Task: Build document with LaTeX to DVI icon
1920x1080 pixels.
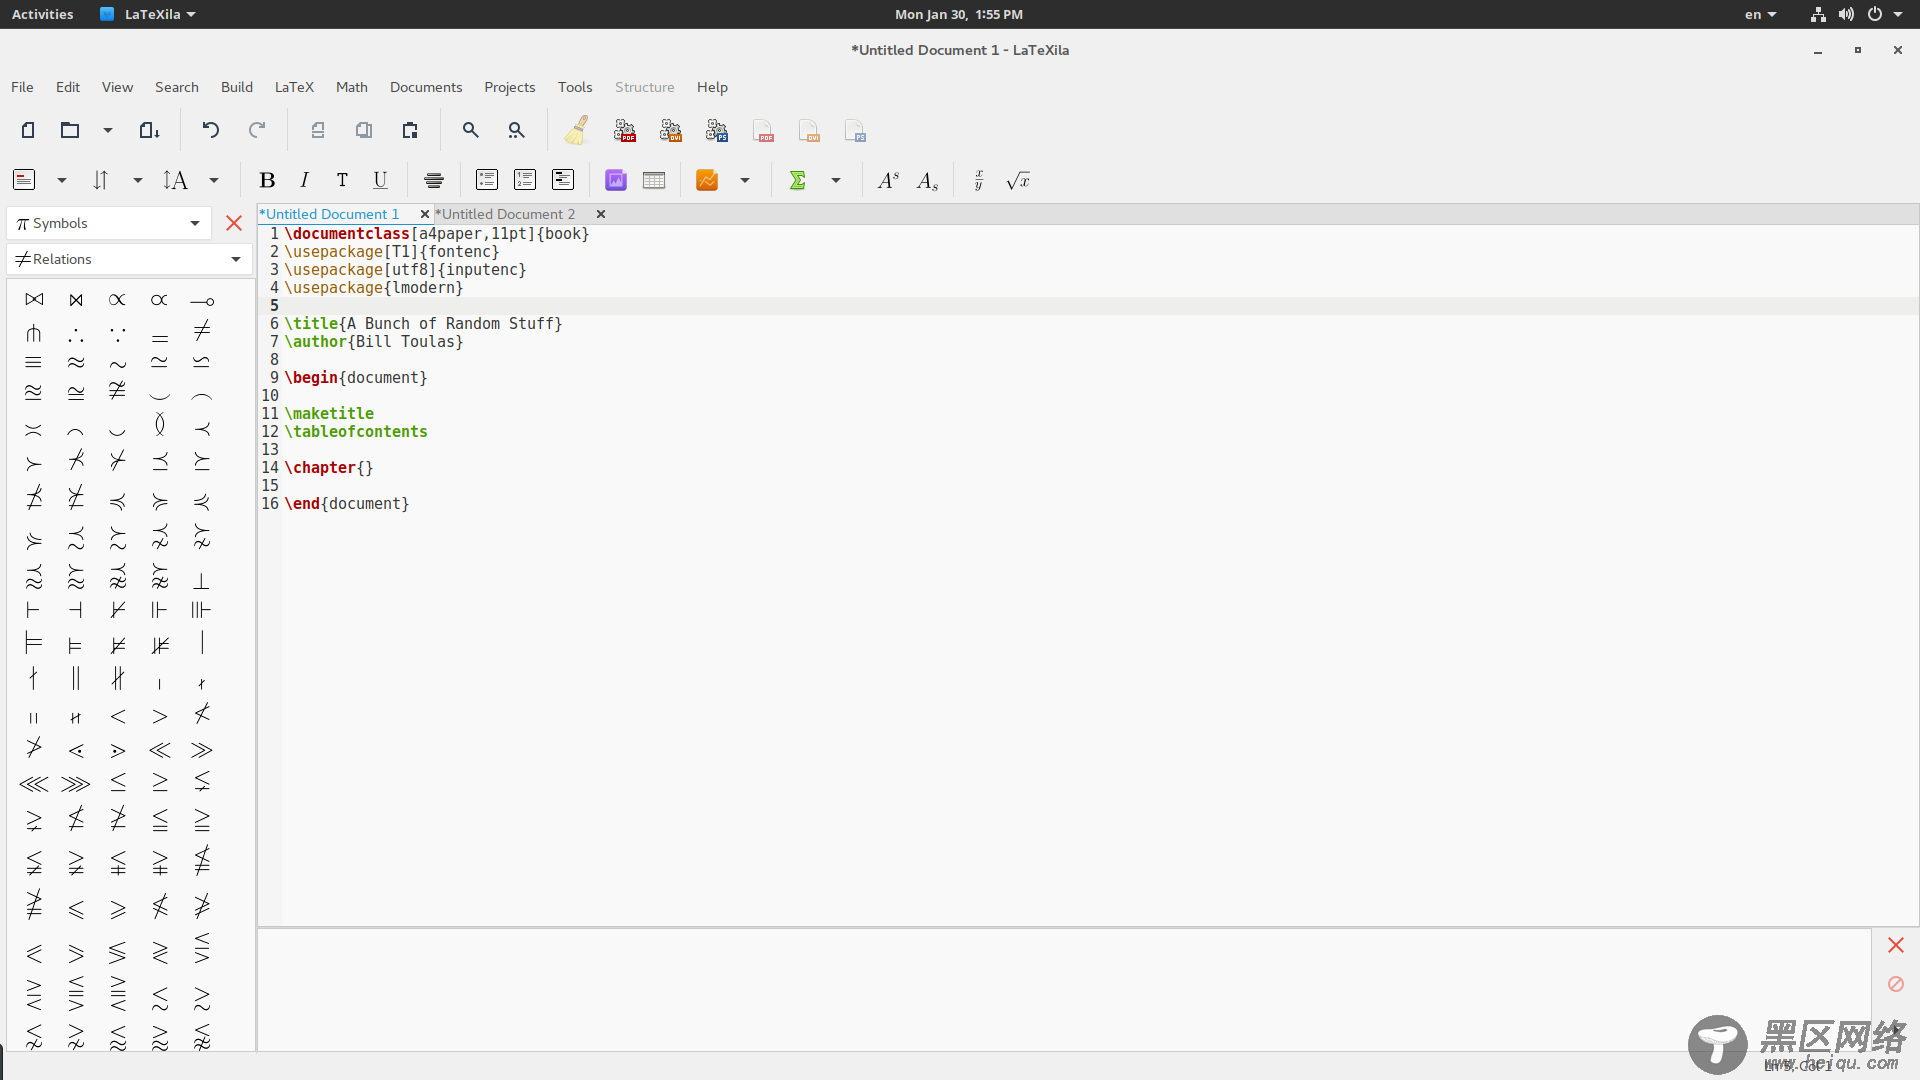Action: (x=671, y=130)
